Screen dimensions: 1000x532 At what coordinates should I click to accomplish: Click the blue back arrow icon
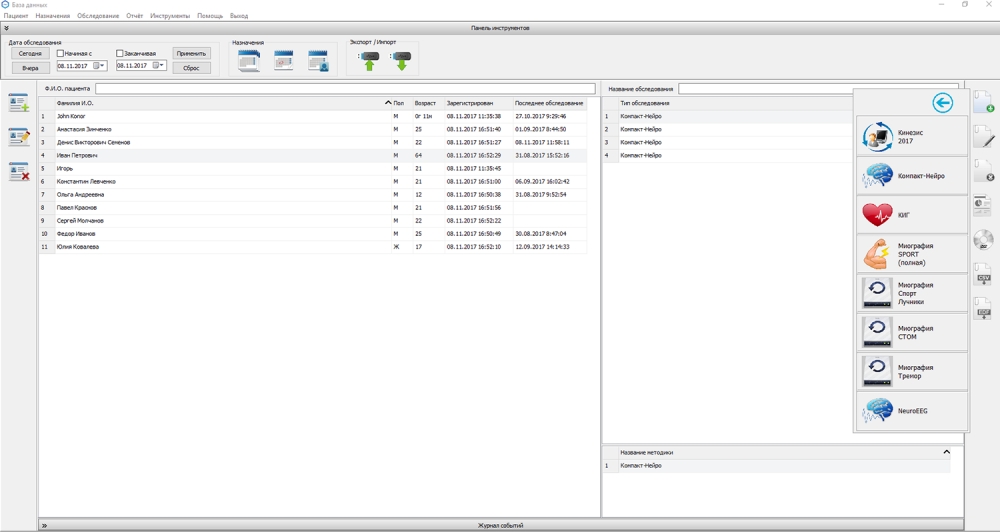pos(941,103)
